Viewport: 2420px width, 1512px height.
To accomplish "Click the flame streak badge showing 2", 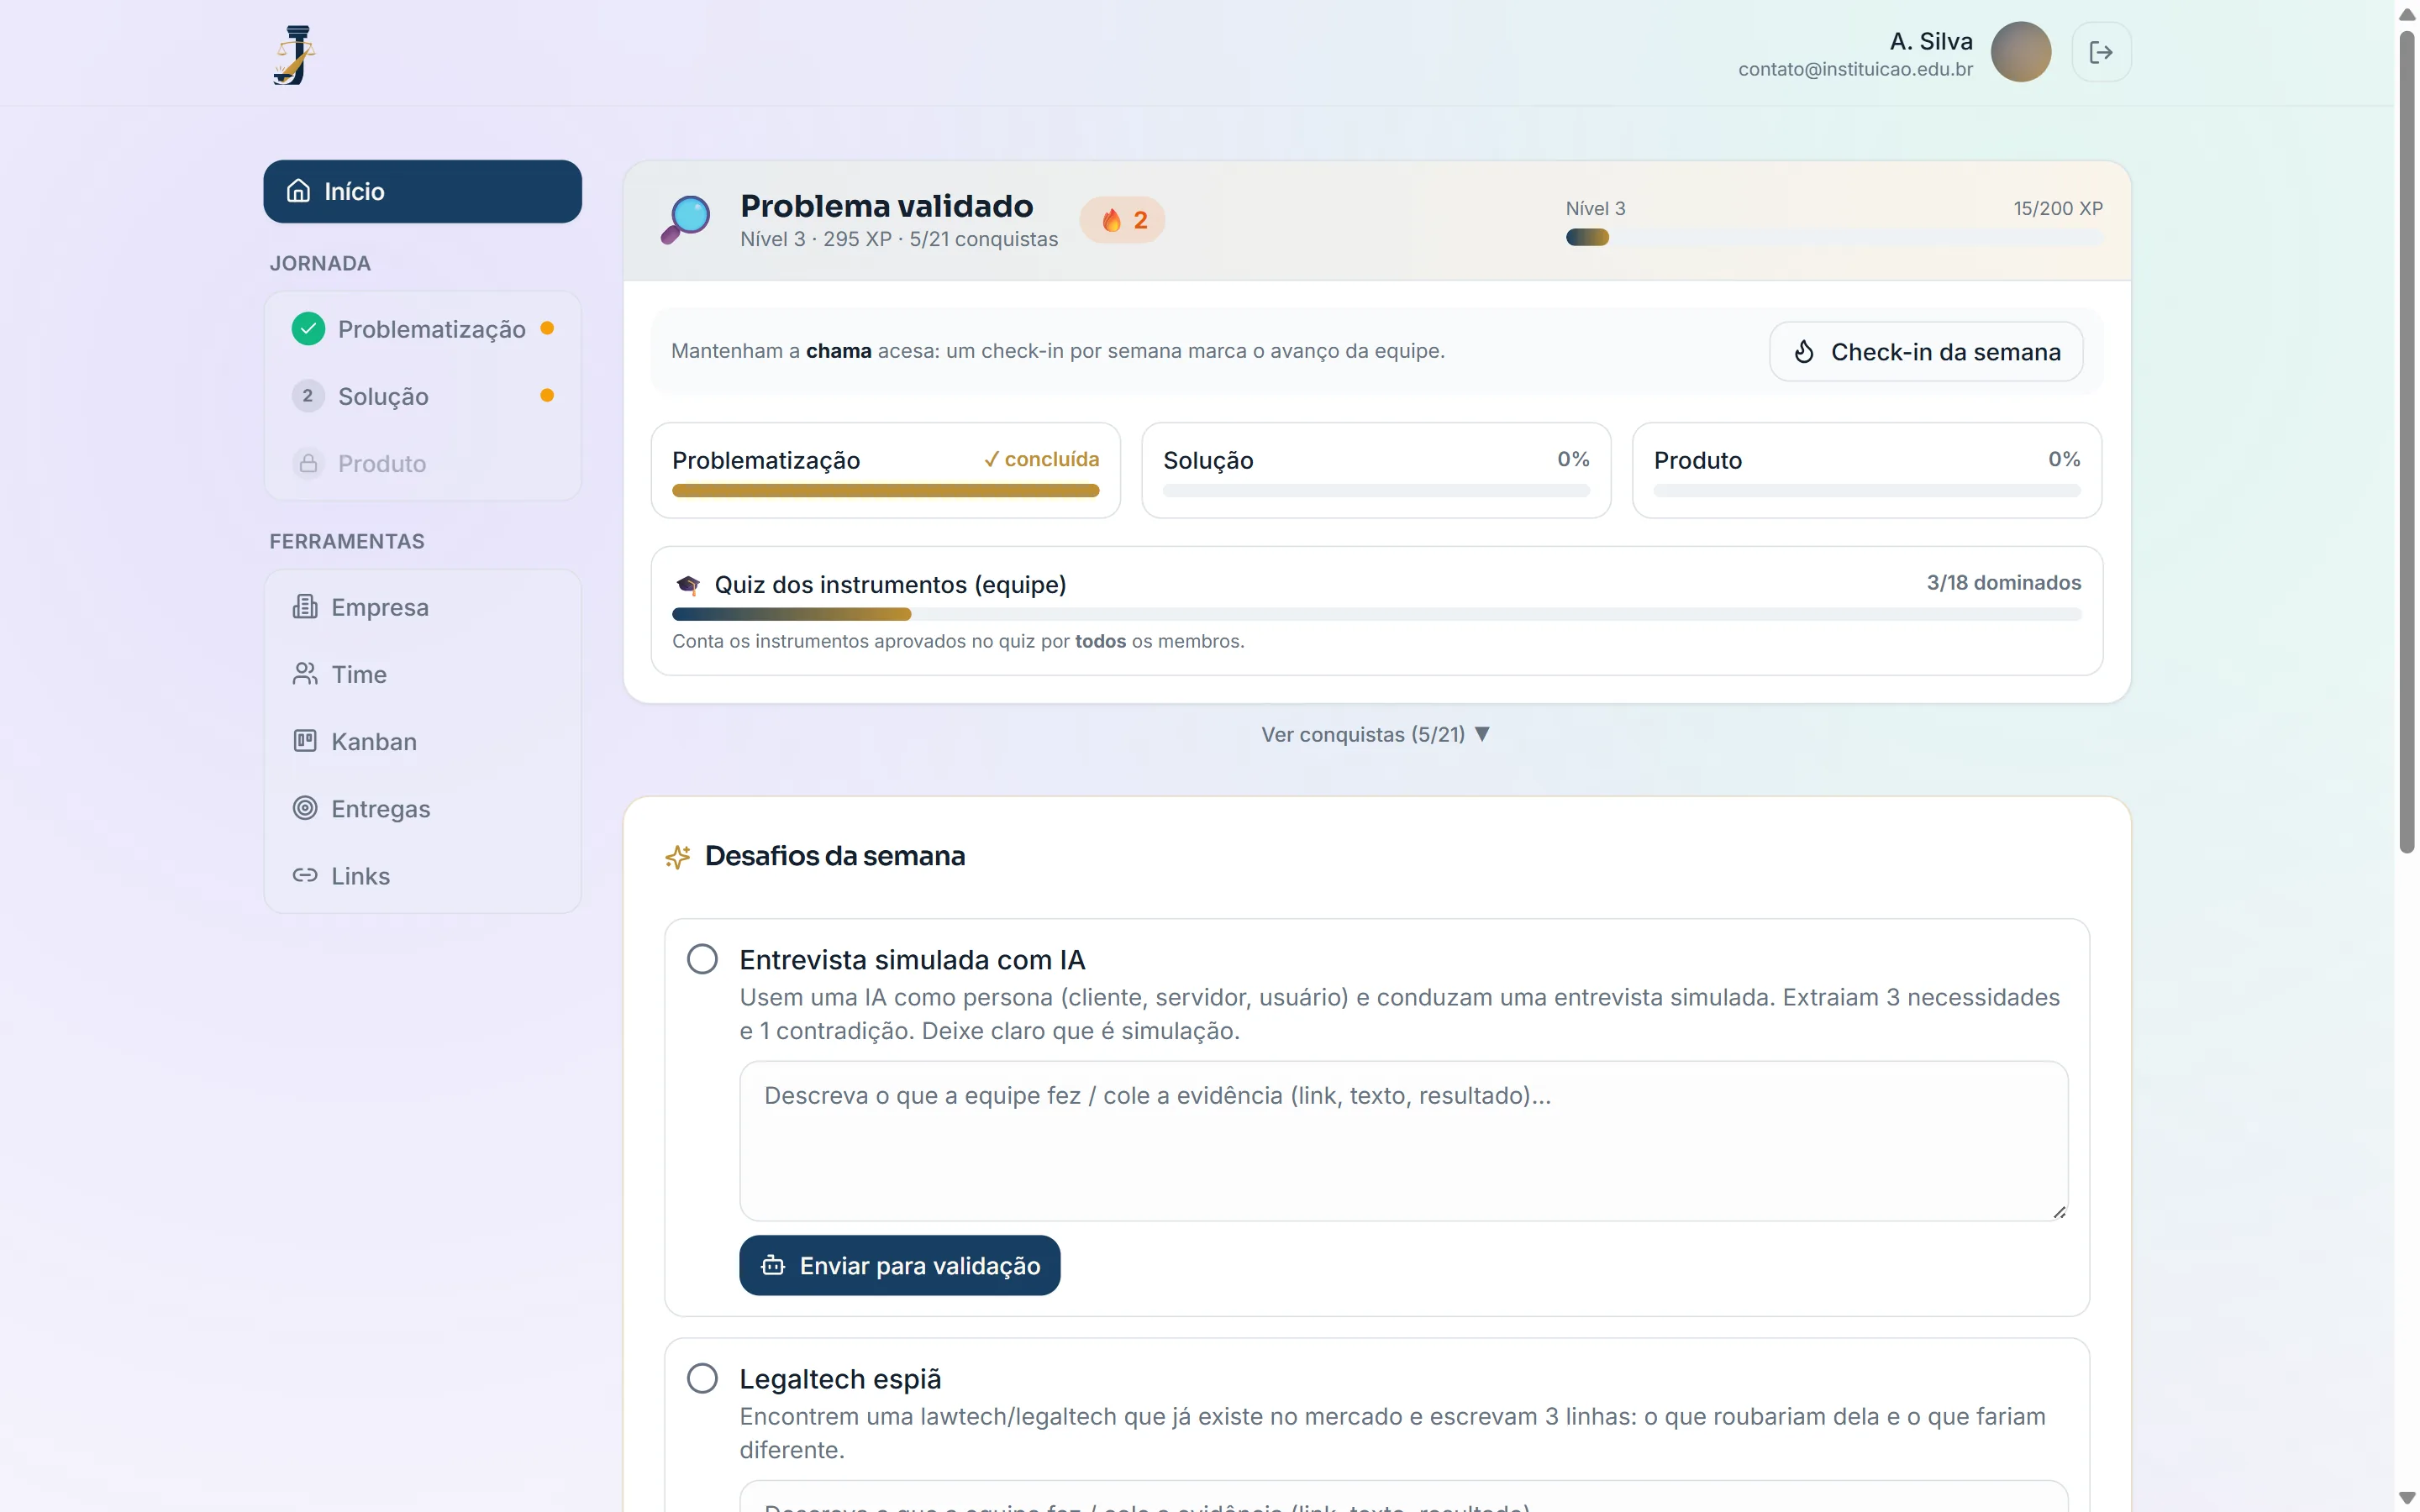I will (1122, 220).
